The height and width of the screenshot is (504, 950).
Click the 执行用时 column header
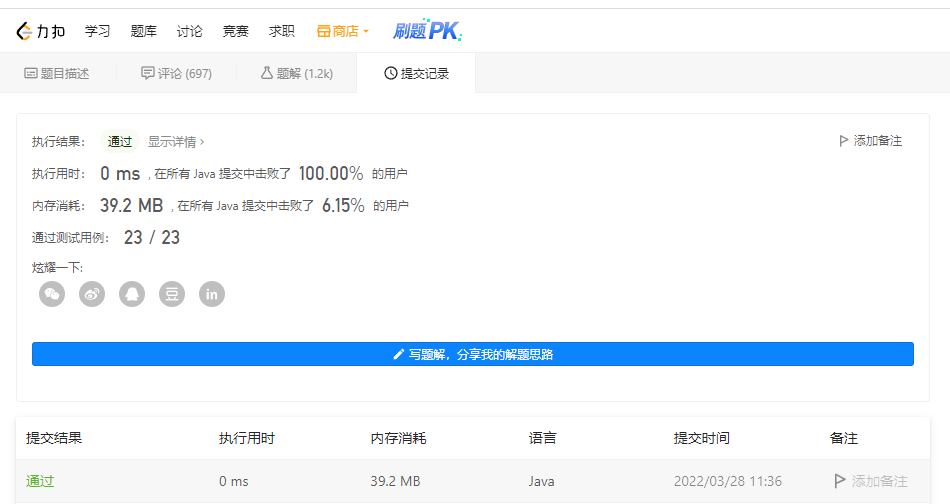tap(247, 438)
